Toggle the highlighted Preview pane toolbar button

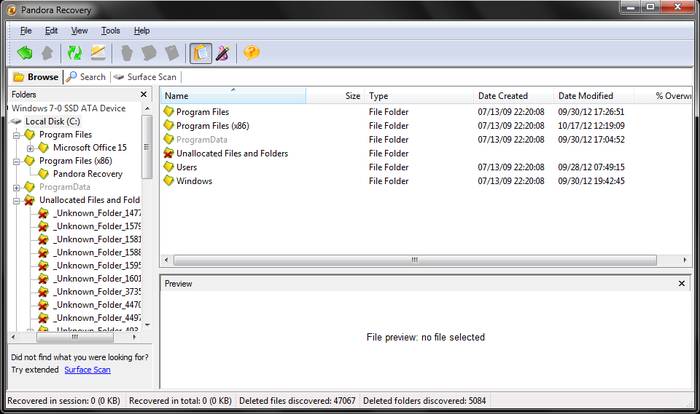click(x=201, y=53)
